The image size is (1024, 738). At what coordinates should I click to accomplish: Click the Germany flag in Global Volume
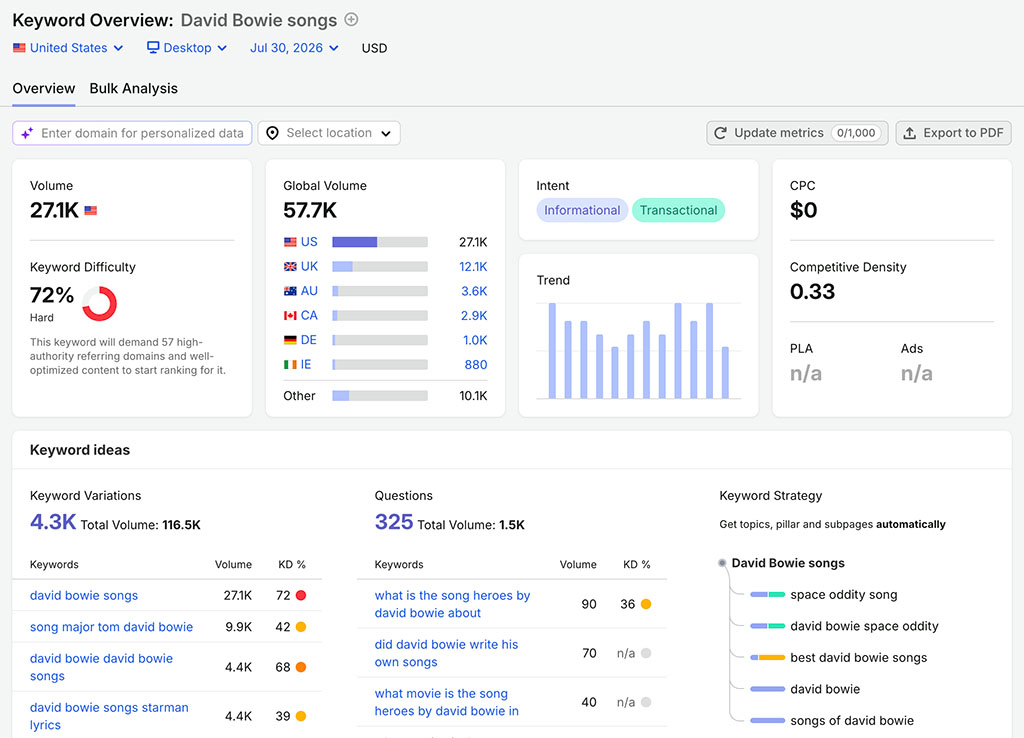[290, 340]
